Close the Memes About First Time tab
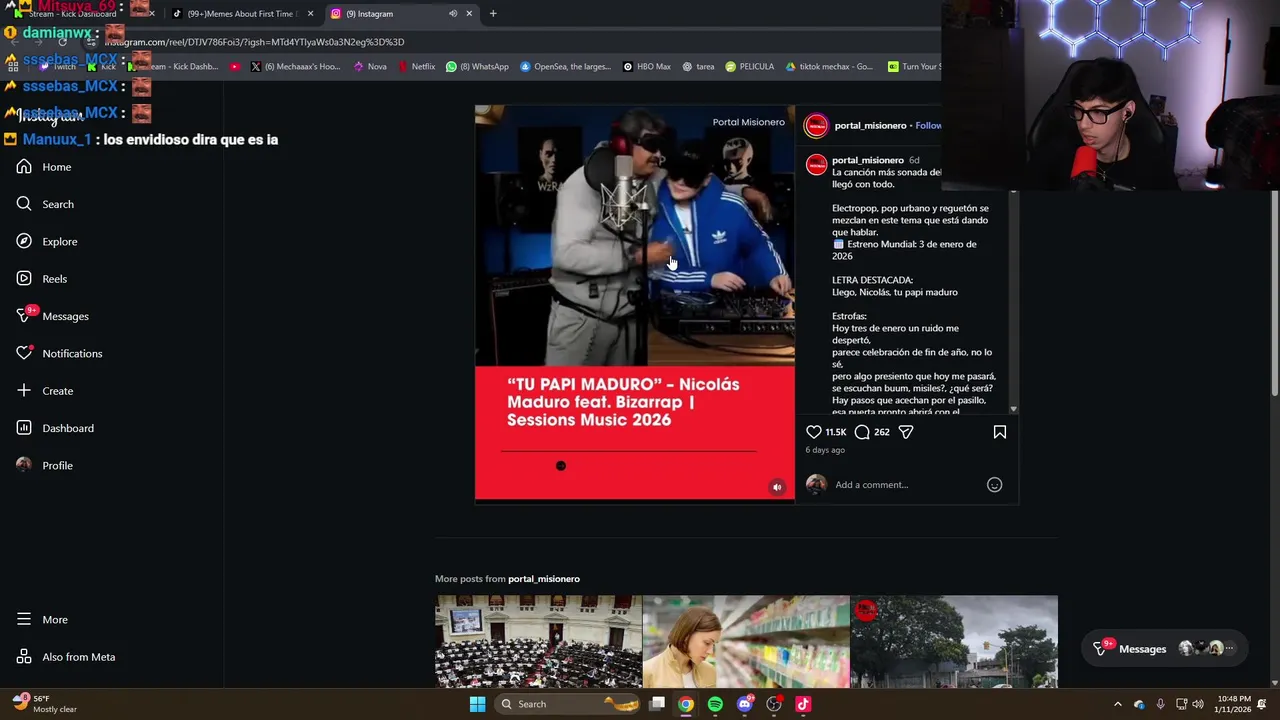1280x720 pixels. pyautogui.click(x=310, y=14)
